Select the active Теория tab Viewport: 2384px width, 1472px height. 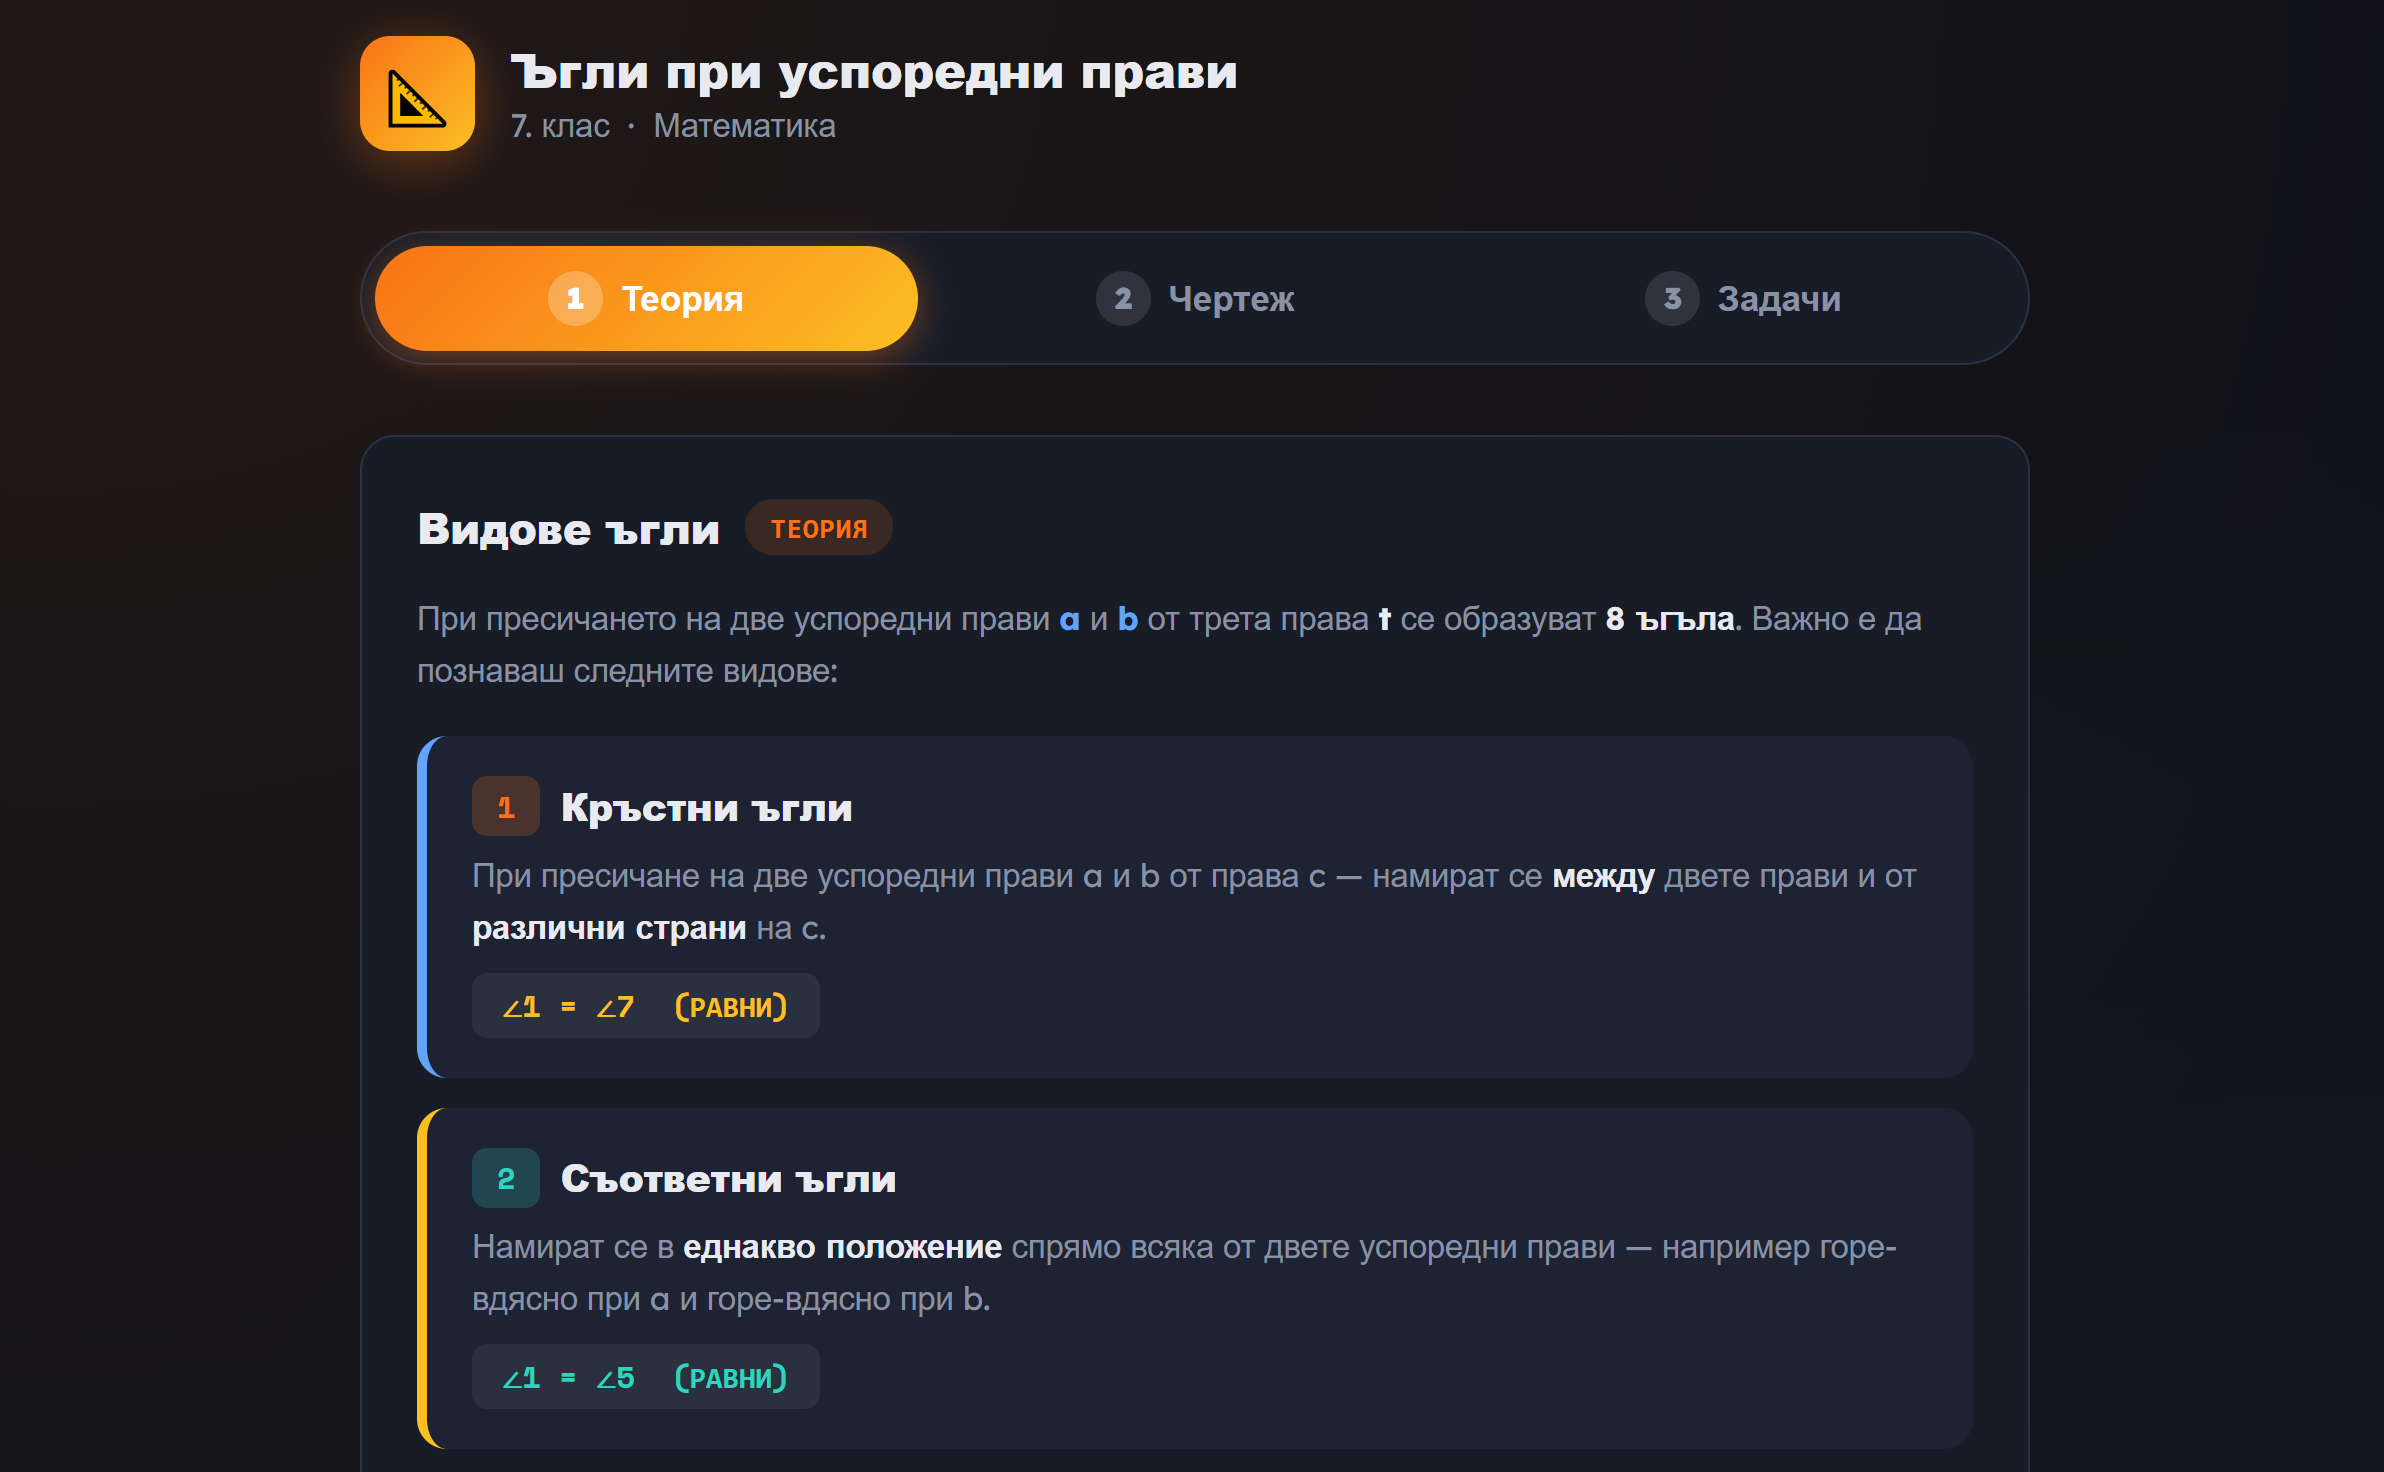point(646,298)
